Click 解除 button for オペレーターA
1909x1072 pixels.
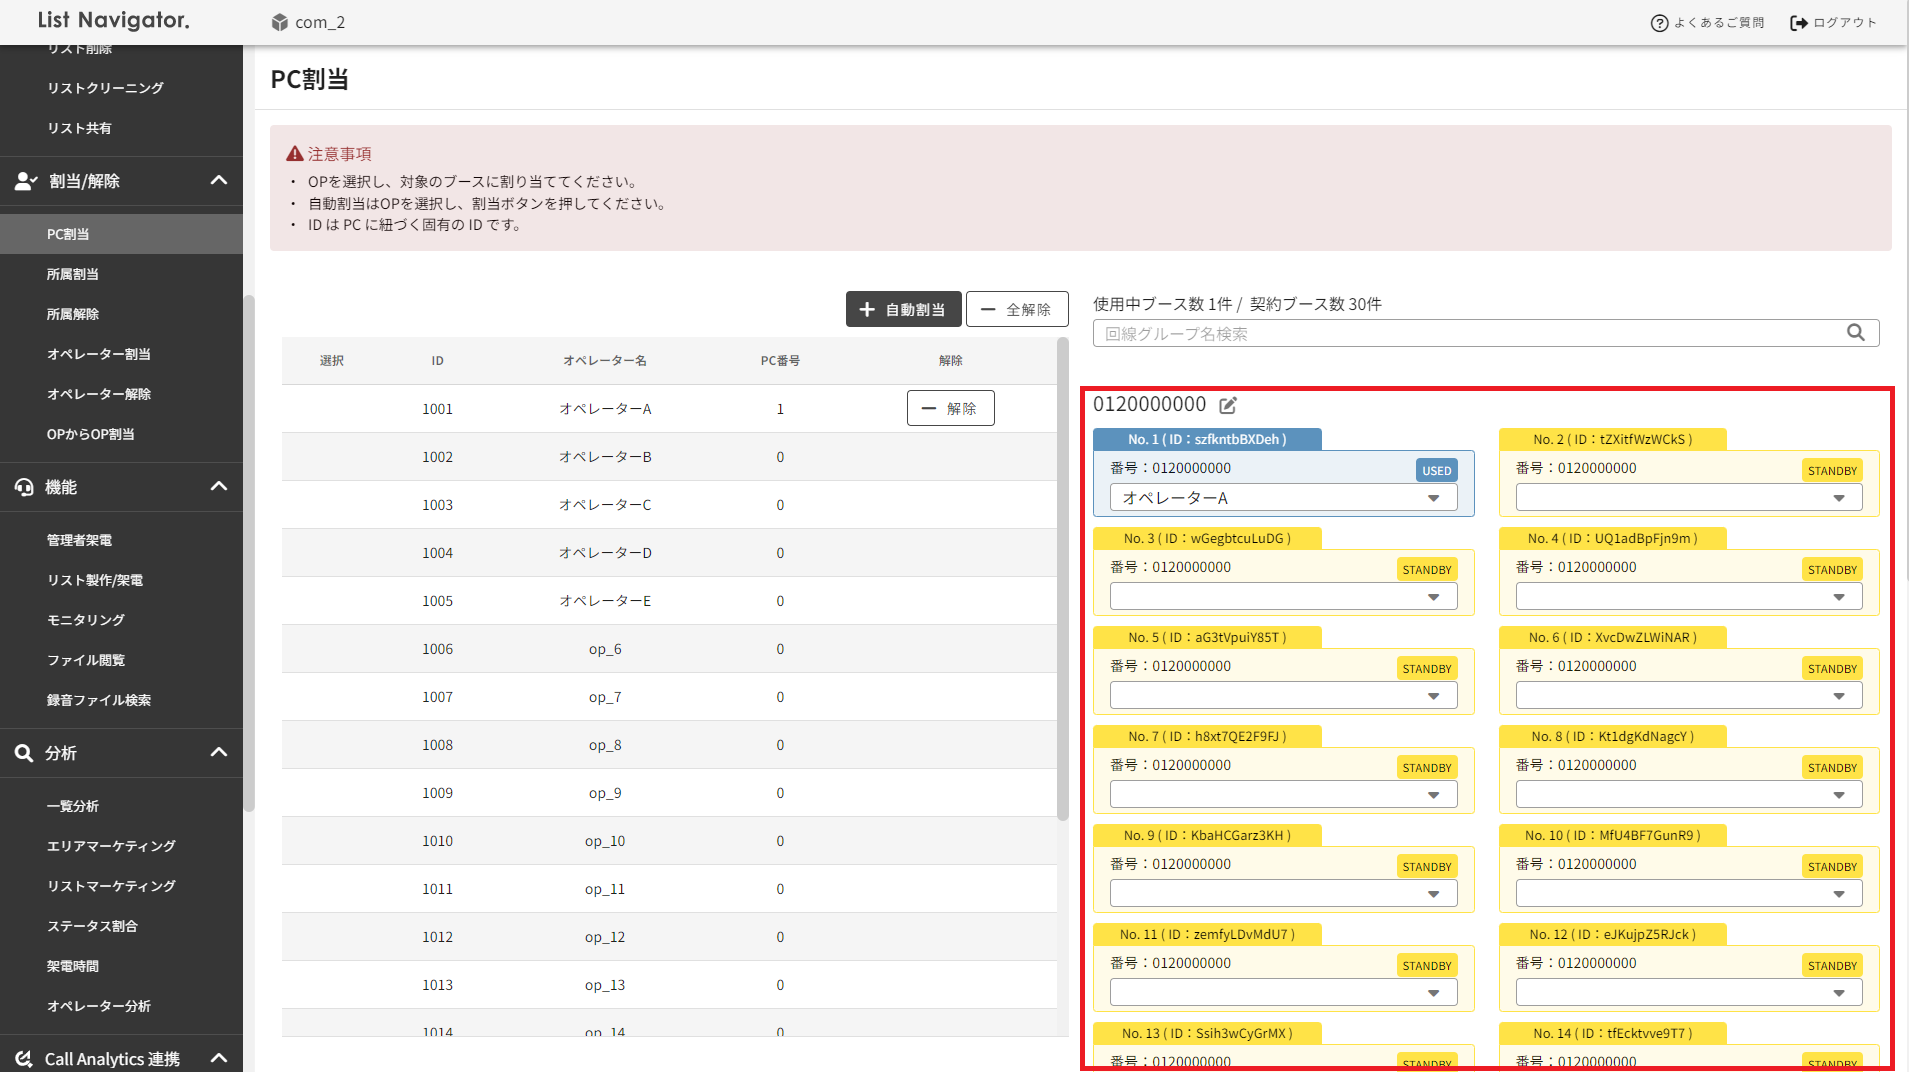[950, 408]
